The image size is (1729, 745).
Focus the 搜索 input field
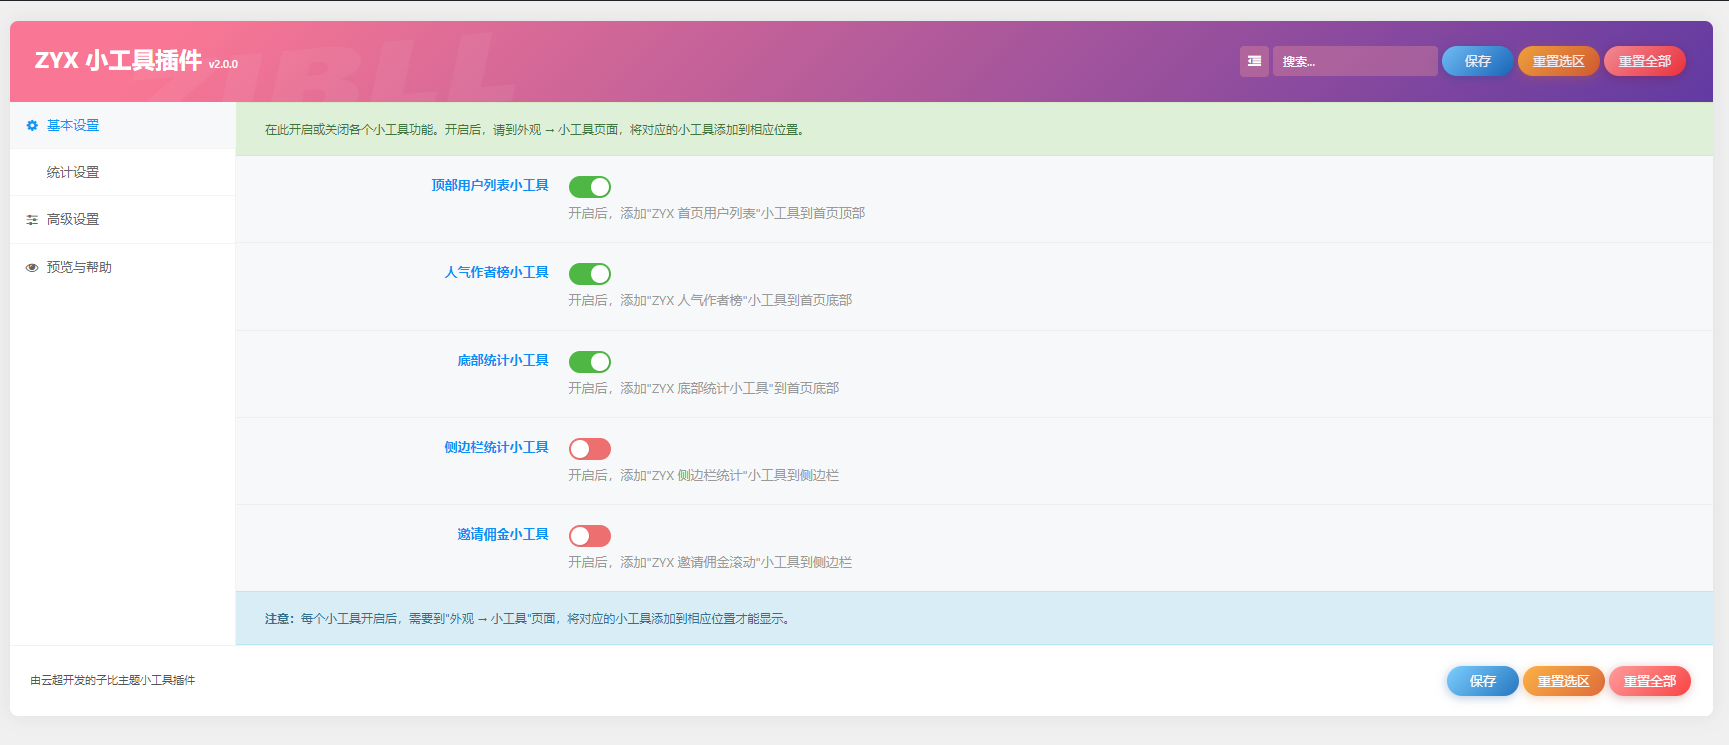(x=1355, y=61)
